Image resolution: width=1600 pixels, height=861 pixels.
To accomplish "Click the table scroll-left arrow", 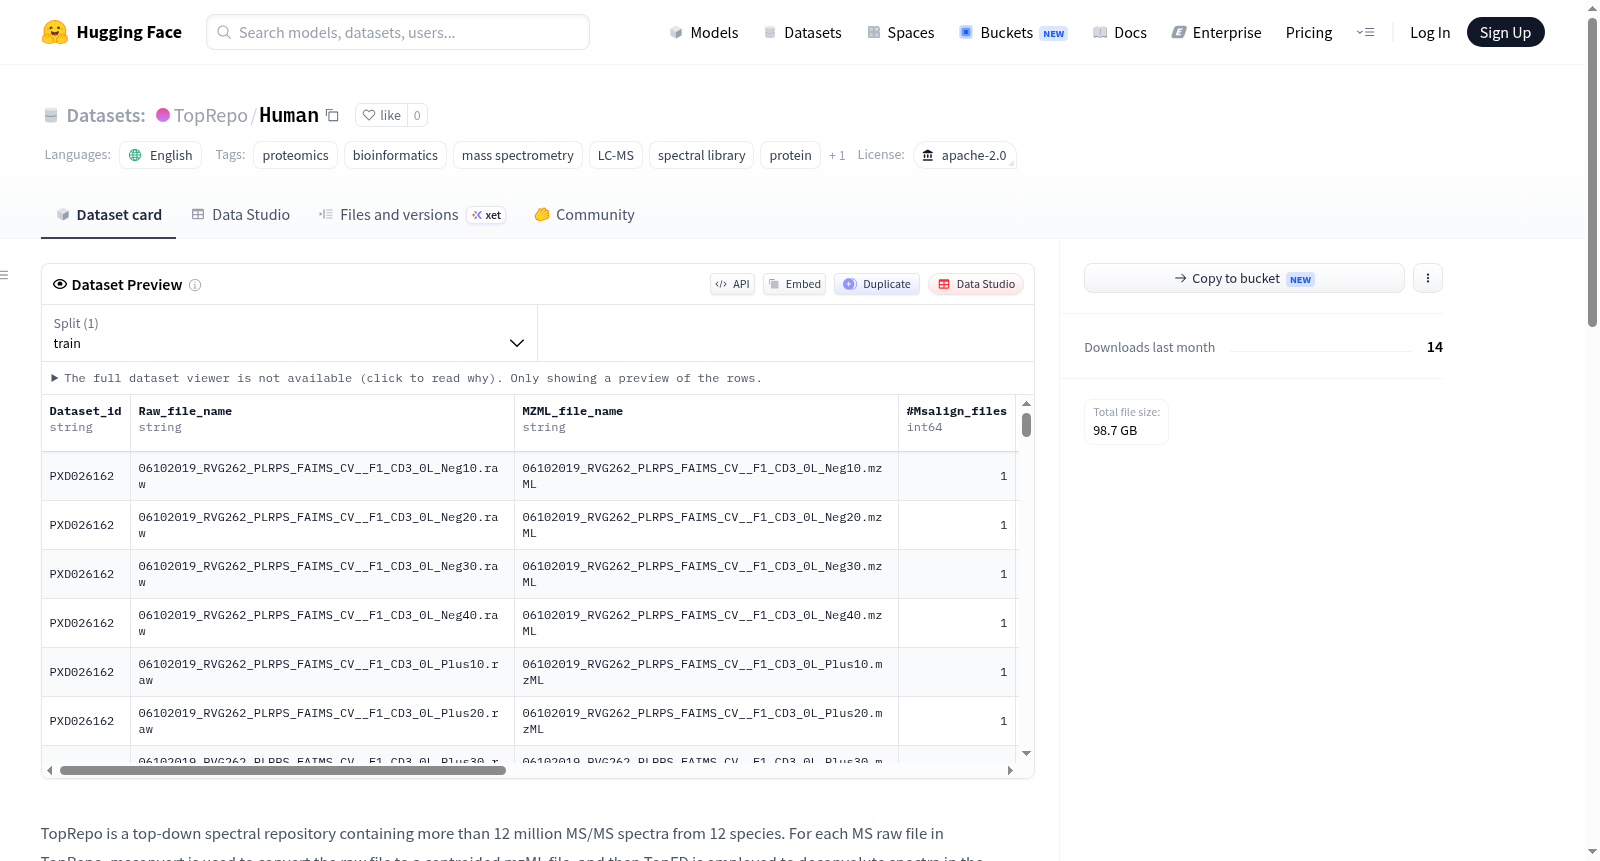I will point(50,770).
